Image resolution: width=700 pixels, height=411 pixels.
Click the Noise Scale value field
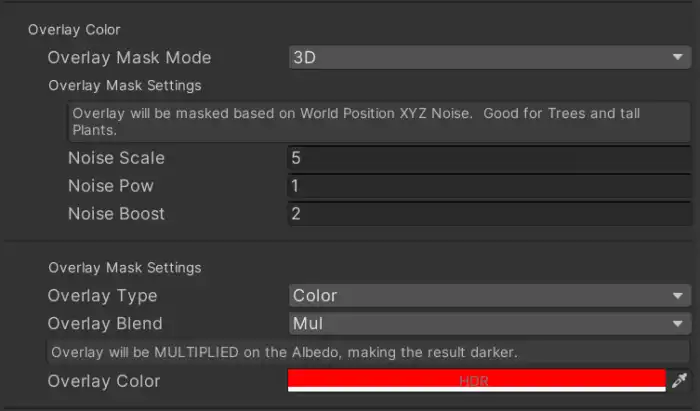[488, 158]
